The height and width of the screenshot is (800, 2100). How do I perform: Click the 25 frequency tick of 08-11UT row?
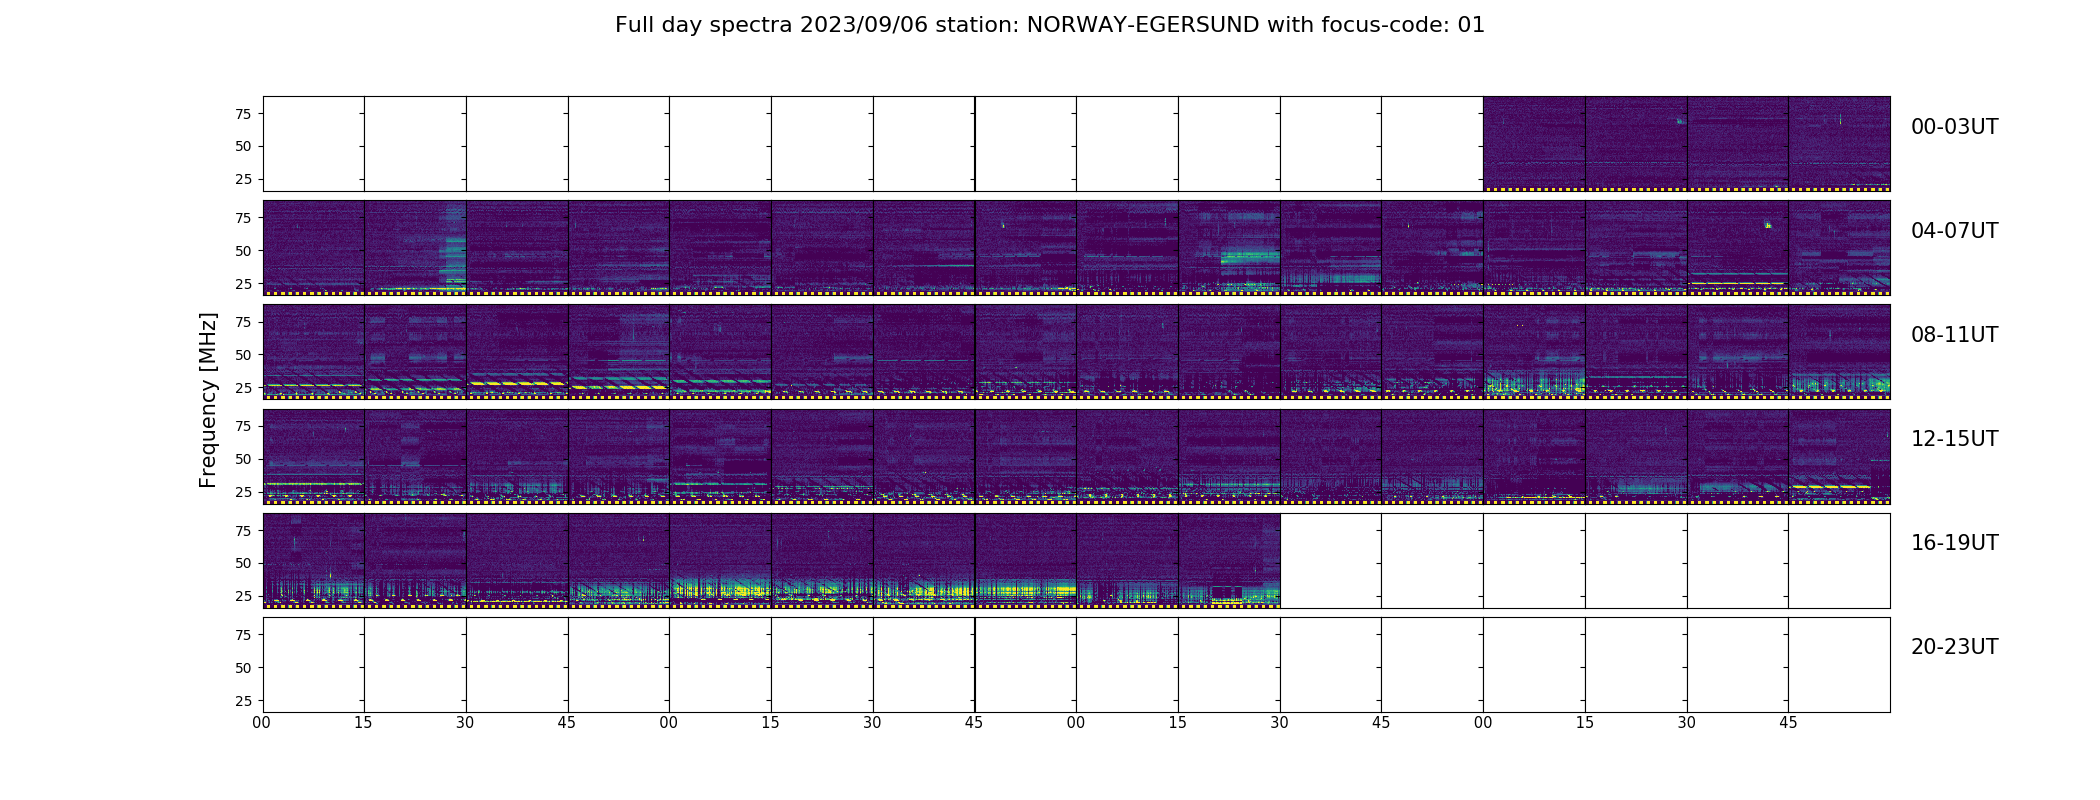point(243,388)
